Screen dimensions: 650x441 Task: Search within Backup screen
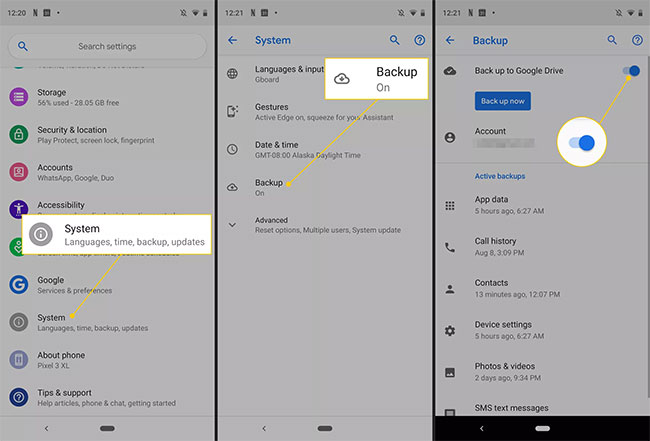(x=612, y=40)
